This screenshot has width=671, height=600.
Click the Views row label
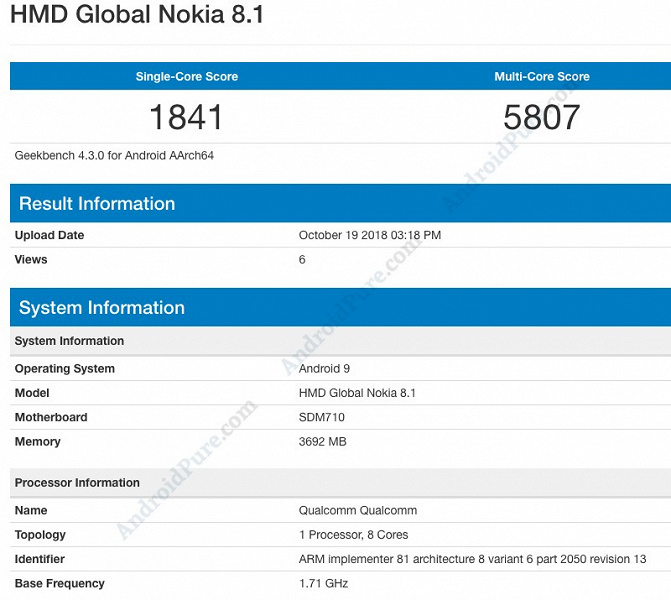(x=31, y=260)
